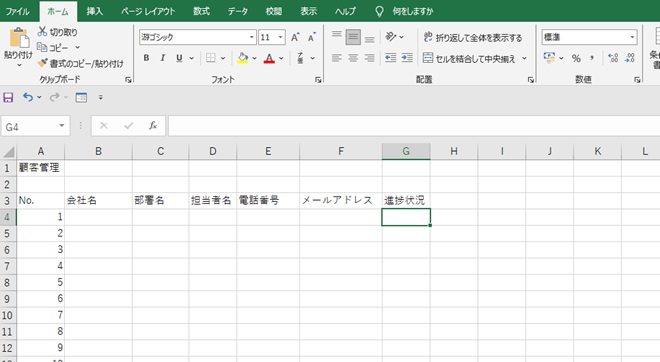Toggle Underline formatting
660x362 pixels.
[179, 58]
